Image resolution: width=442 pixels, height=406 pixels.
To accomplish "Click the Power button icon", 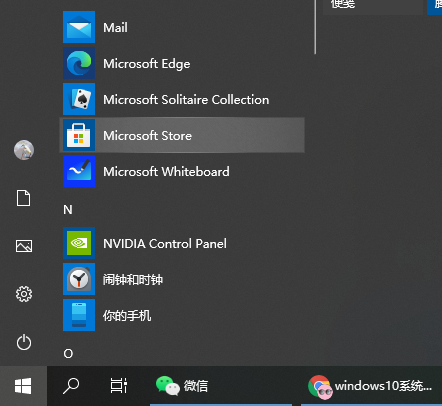I will tap(24, 342).
